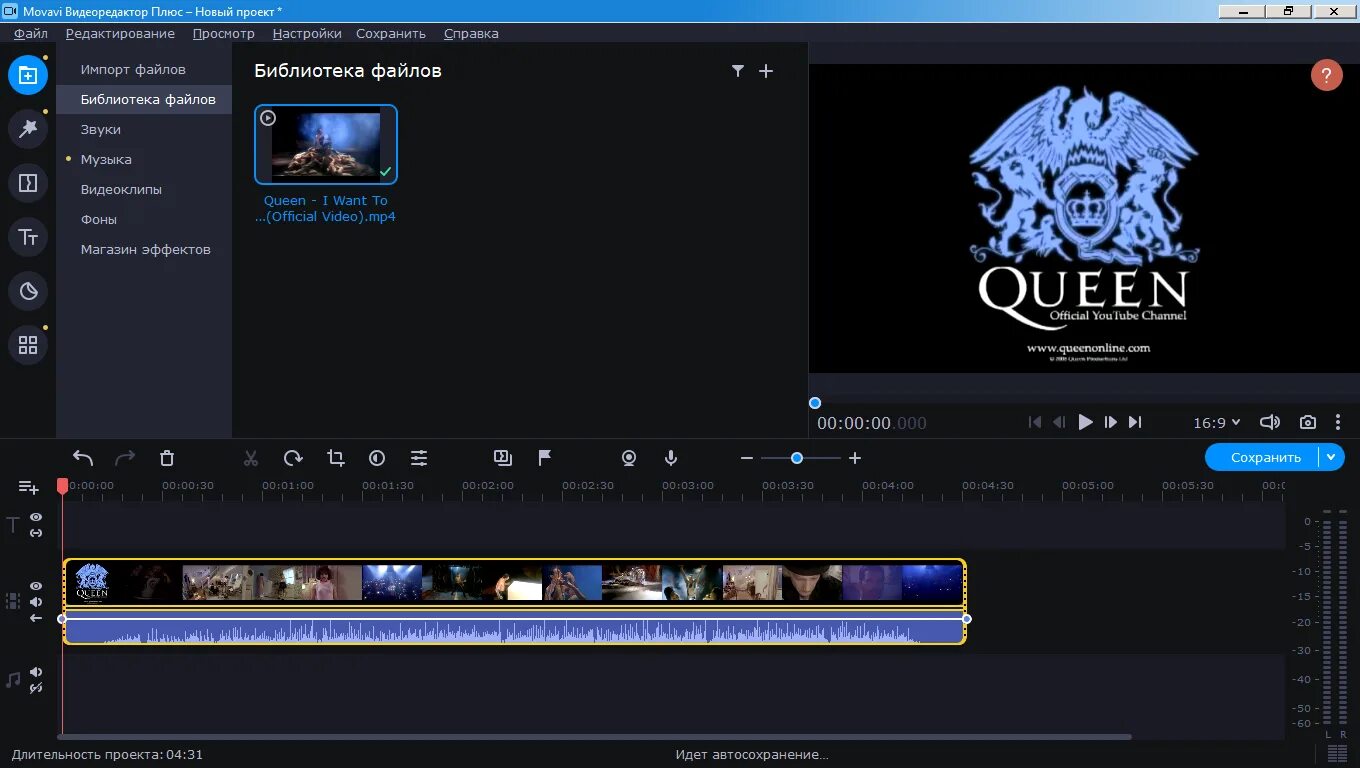Add a marker flag to timeline
The image size is (1360, 768).
545,458
